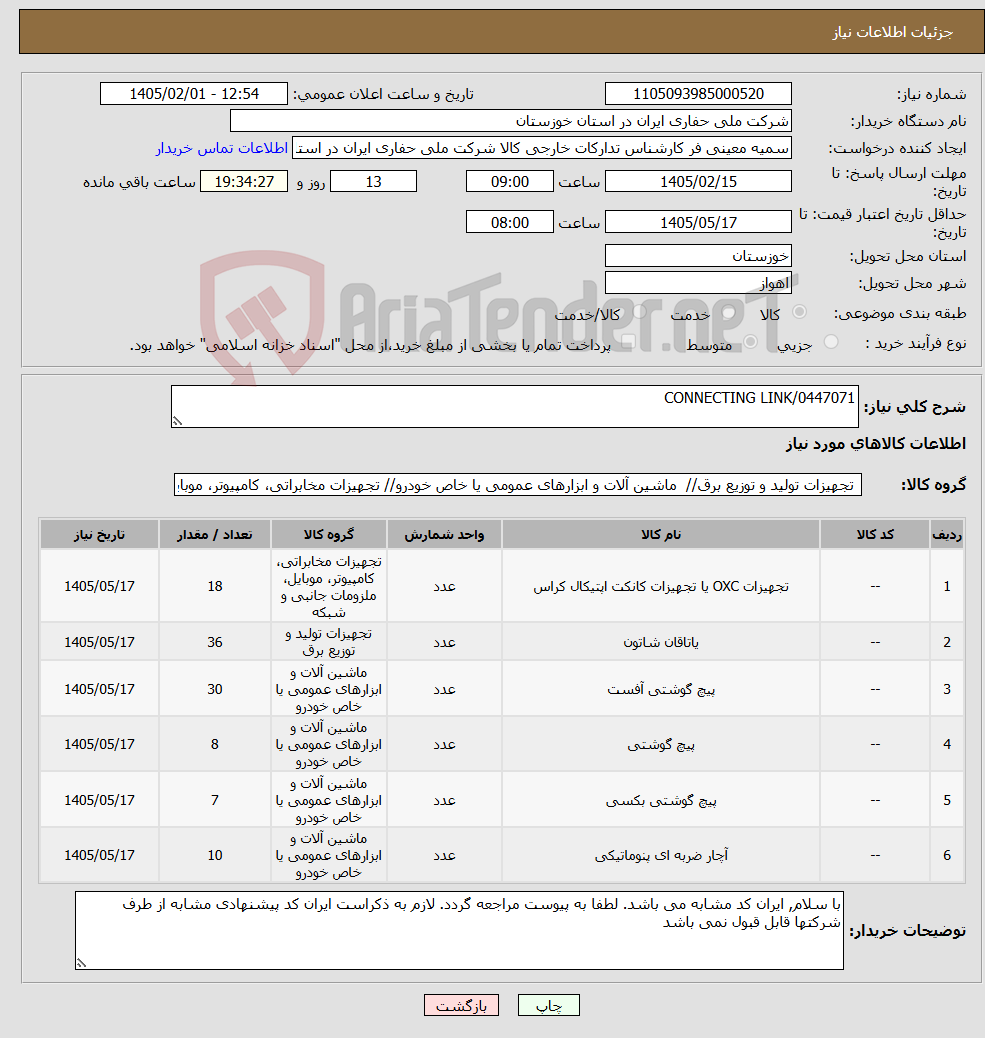Screen dimensions: 985x1038
Task: Click quantity 8 in row 4
Action: 214,744
